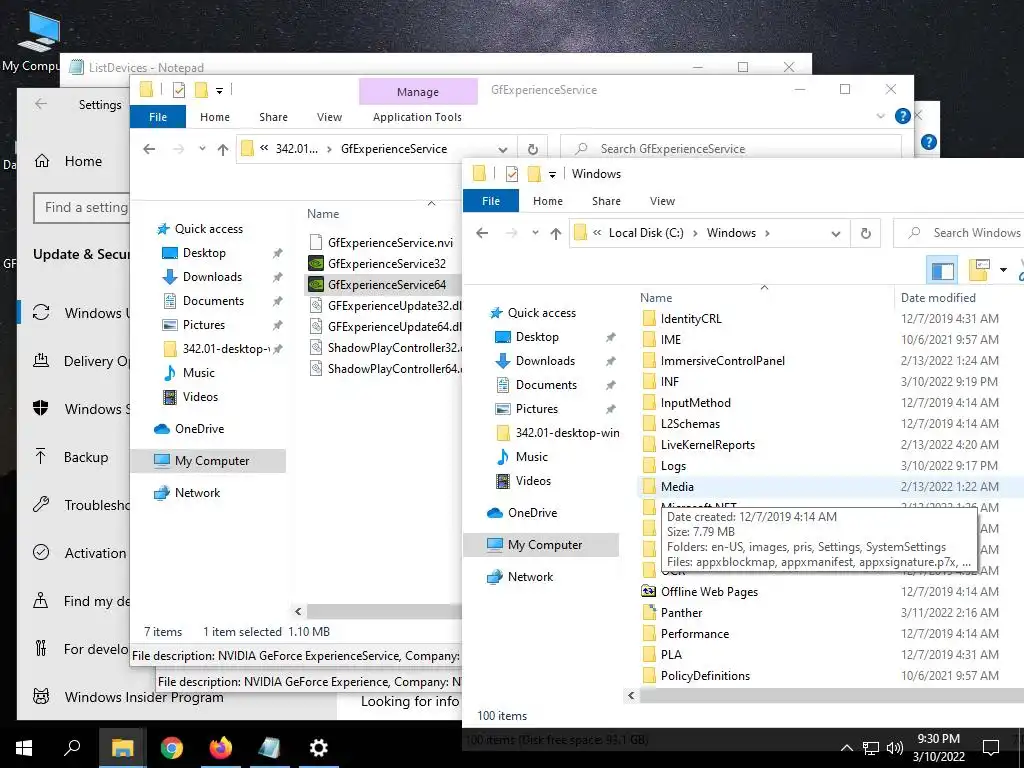Toggle preview pane button in Windows window

point(942,270)
